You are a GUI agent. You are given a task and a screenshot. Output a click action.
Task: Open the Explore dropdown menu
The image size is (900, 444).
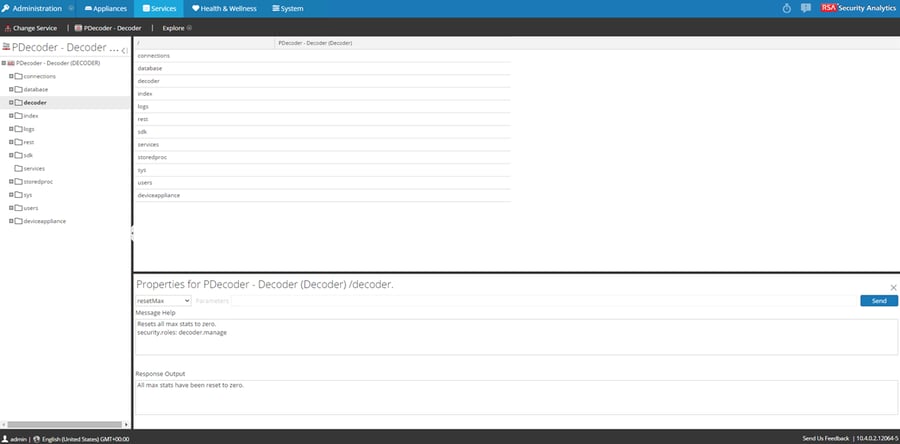[x=177, y=28]
